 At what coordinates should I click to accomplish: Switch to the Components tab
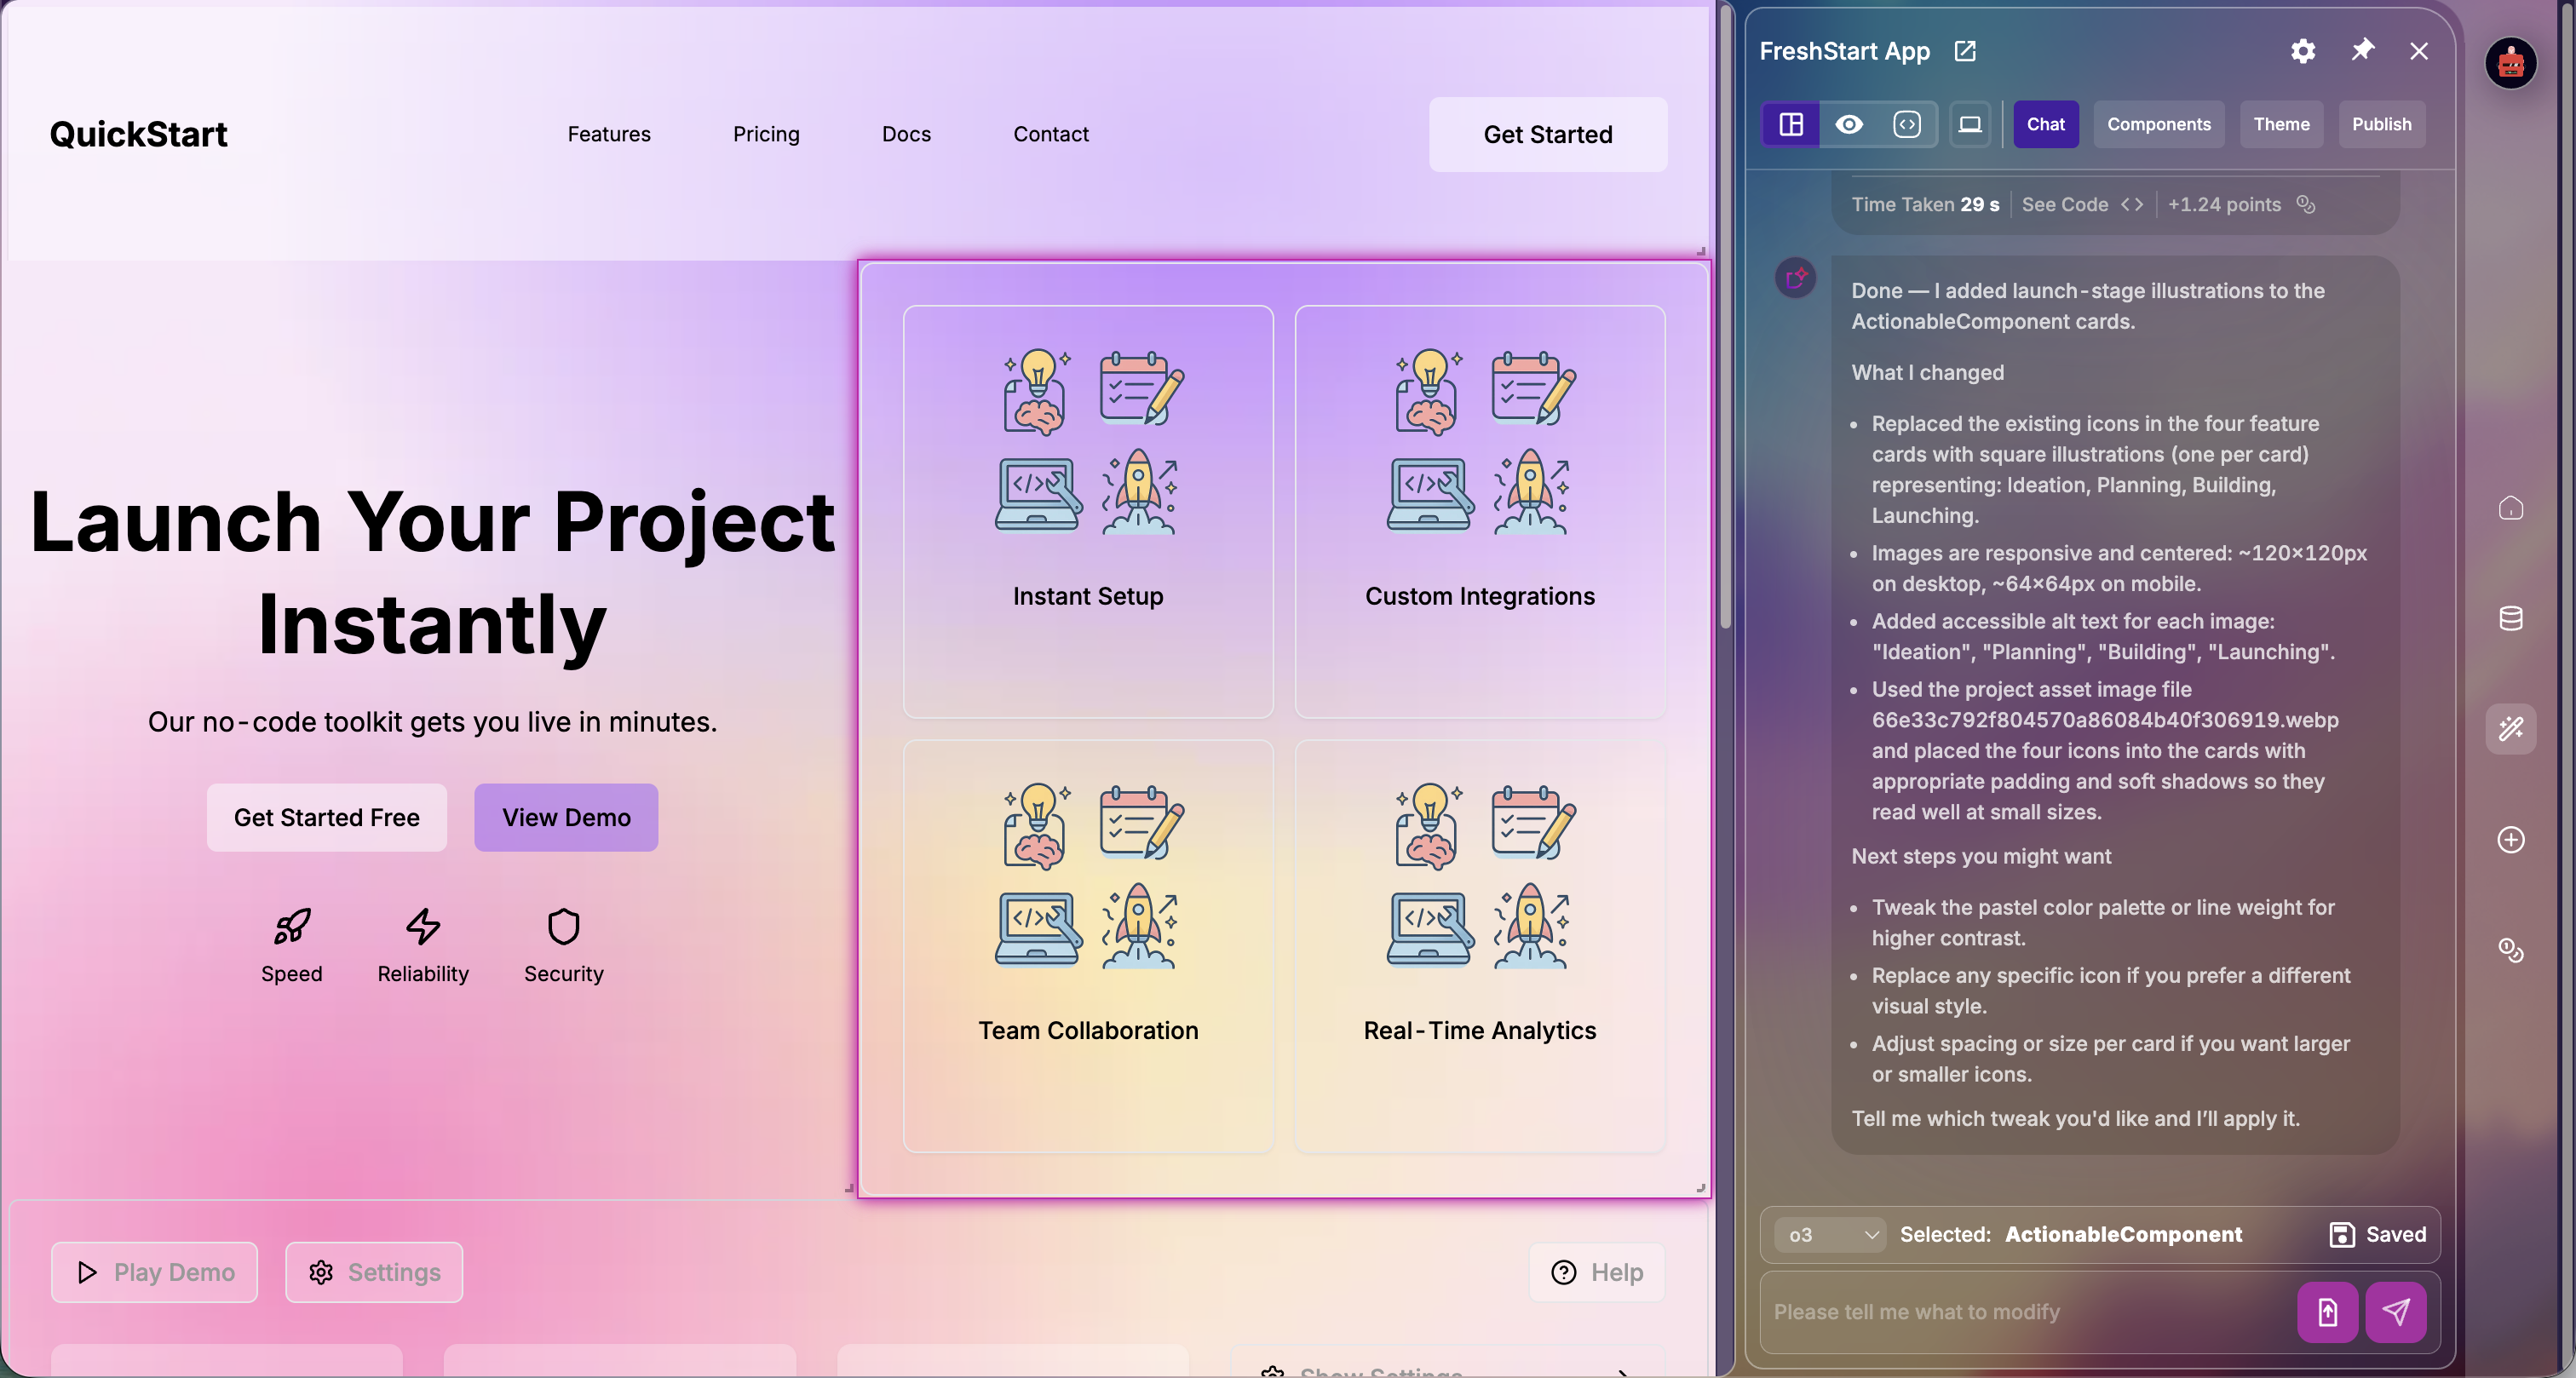(x=2158, y=124)
